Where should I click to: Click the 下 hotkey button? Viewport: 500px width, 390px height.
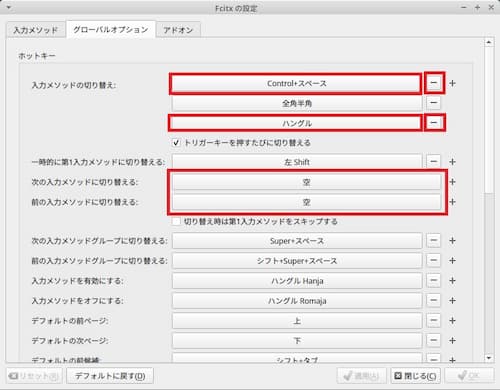click(297, 341)
